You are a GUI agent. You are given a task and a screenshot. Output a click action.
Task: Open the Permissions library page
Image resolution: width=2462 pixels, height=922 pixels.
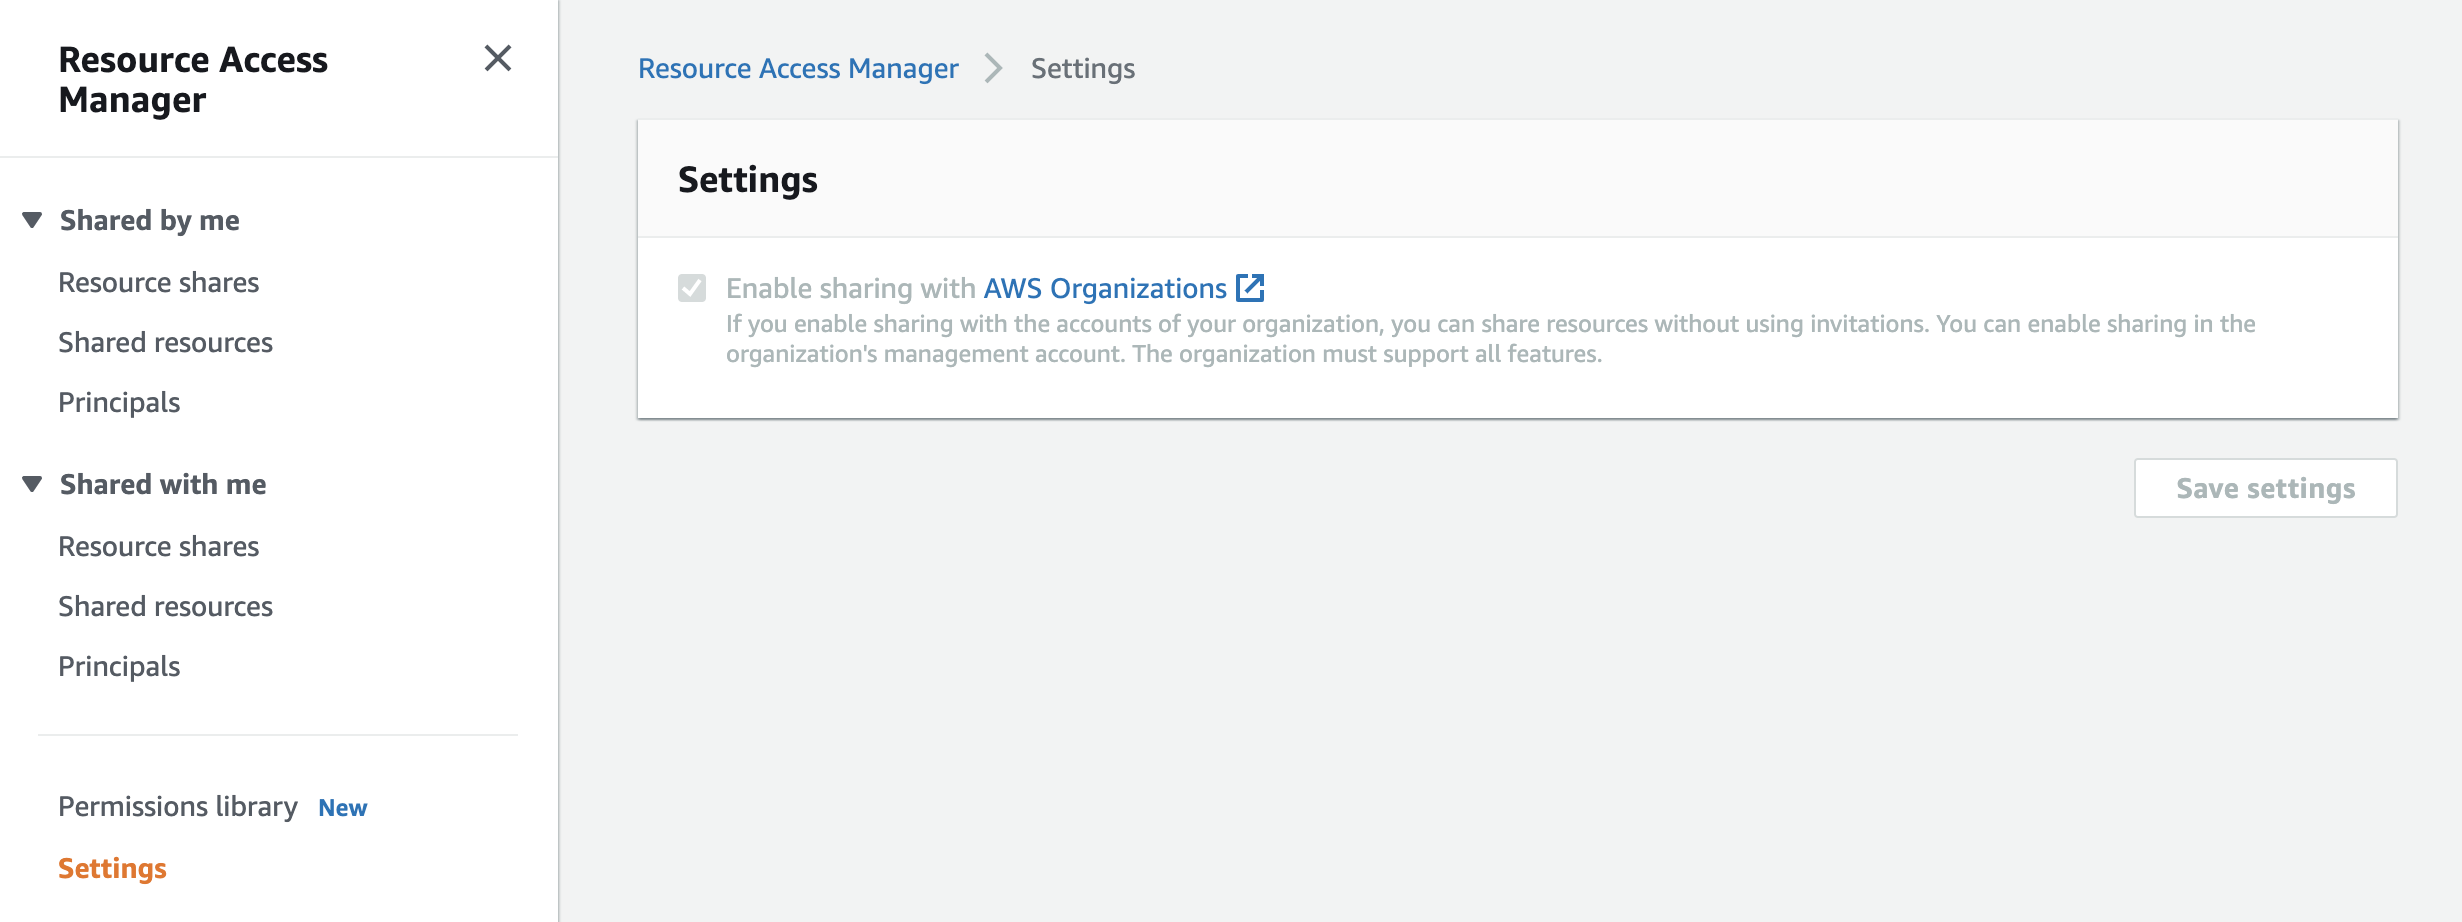click(x=178, y=806)
